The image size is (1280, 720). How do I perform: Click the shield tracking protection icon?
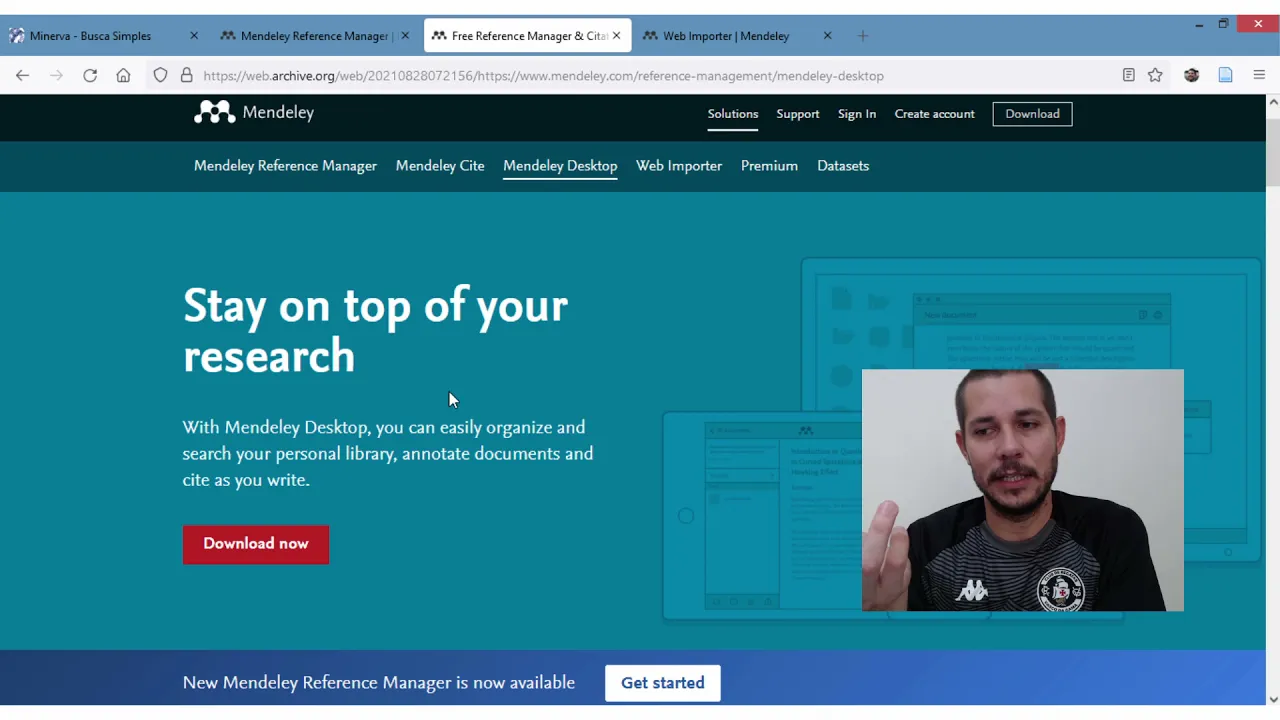(160, 75)
